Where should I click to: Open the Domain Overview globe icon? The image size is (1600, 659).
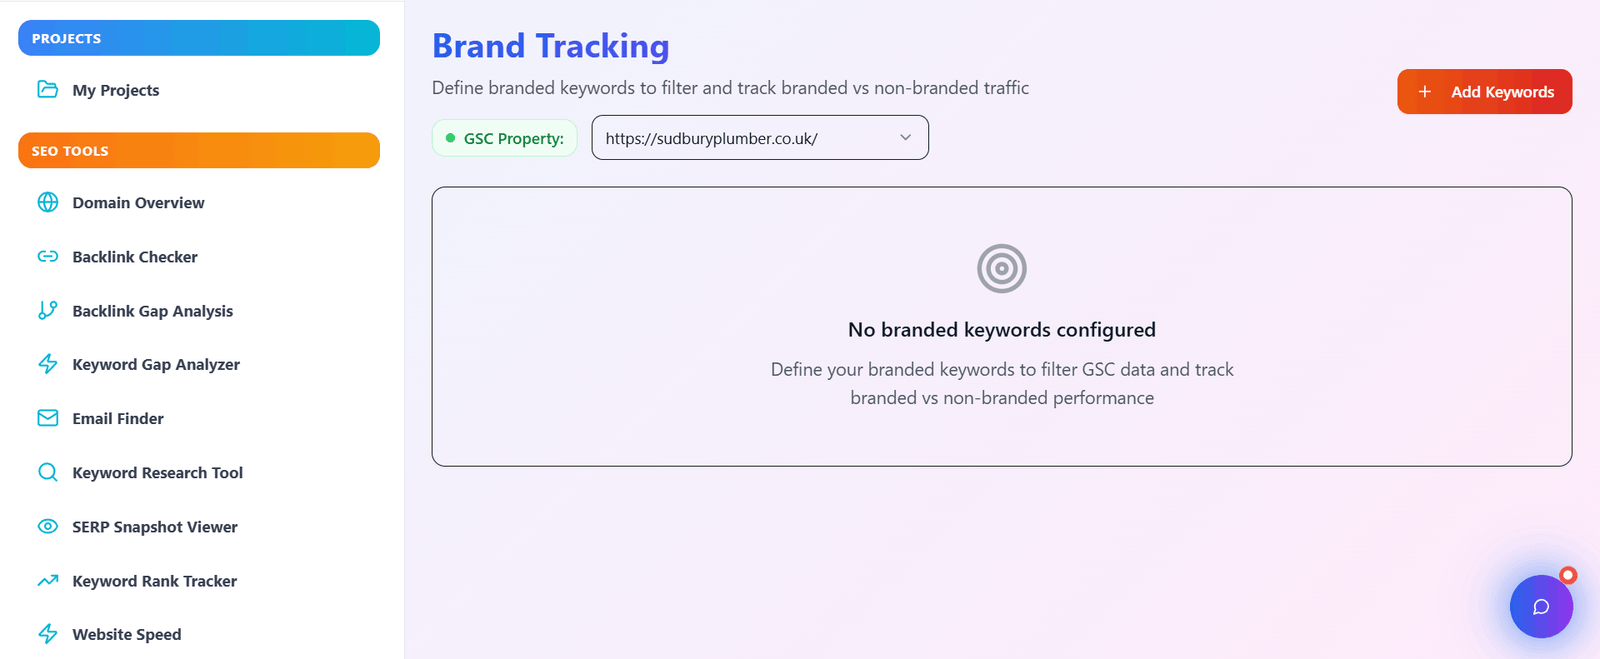point(47,202)
